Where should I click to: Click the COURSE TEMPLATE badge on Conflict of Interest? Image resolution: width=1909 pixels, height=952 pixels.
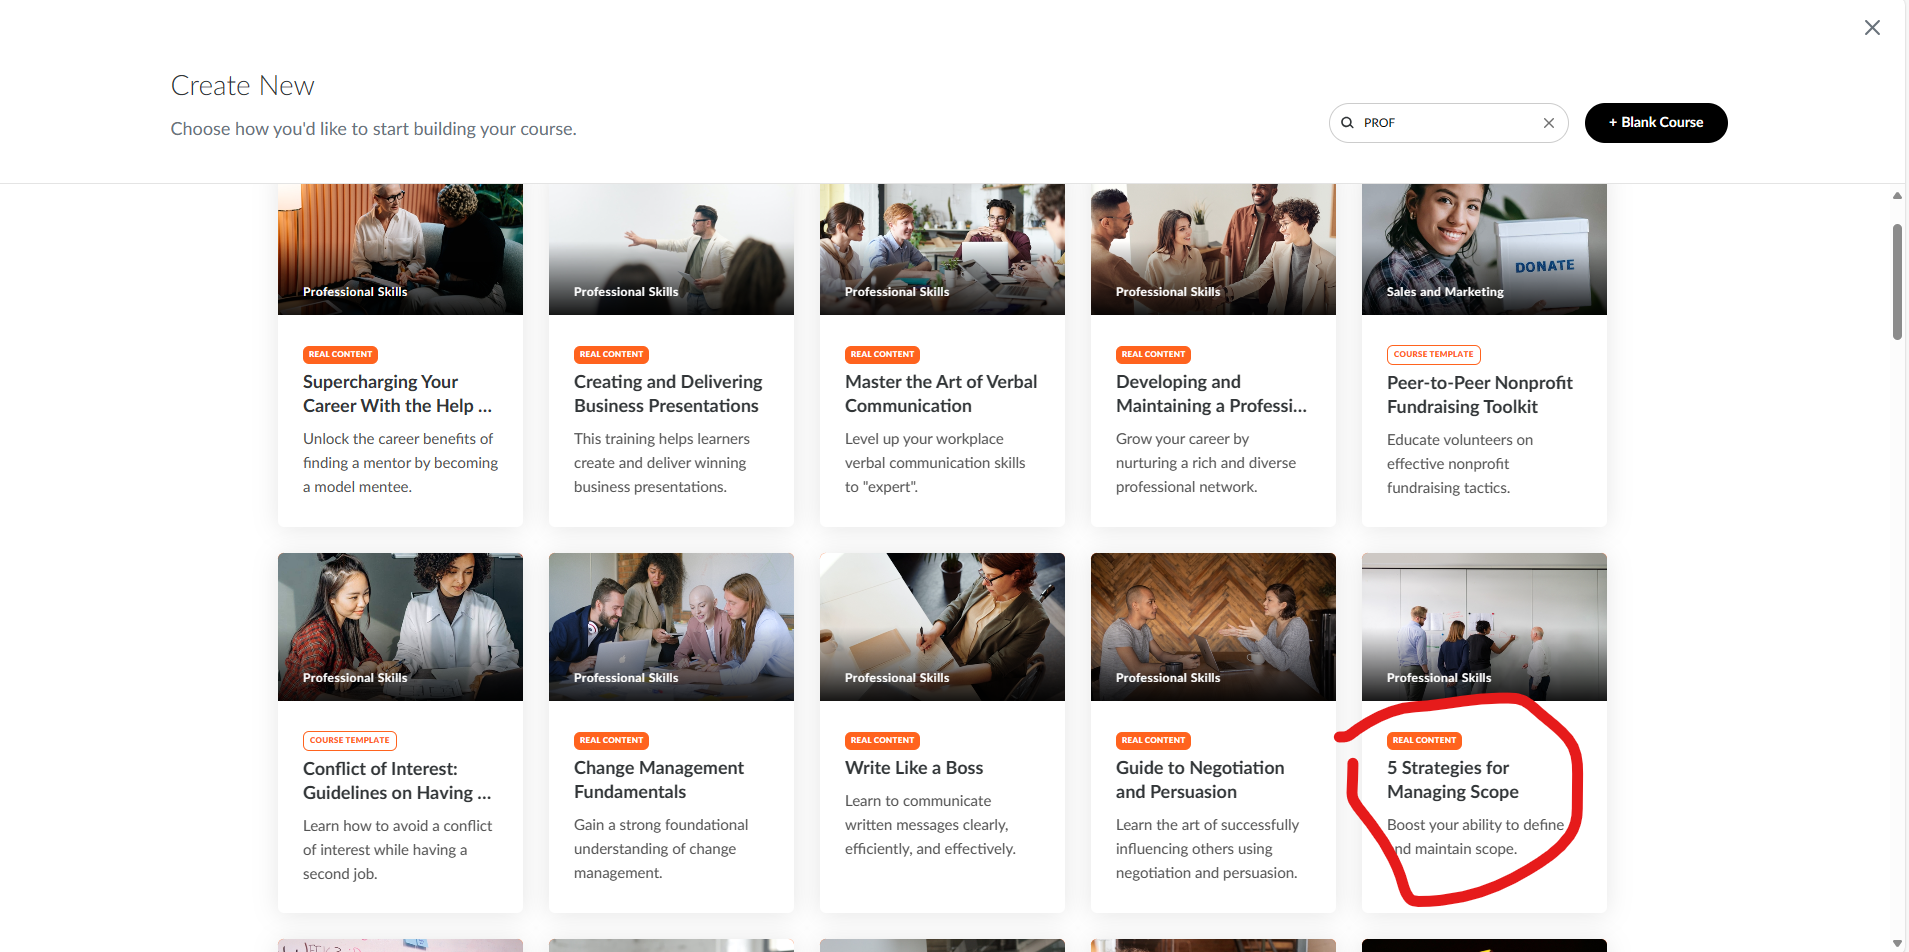pyautogui.click(x=349, y=740)
